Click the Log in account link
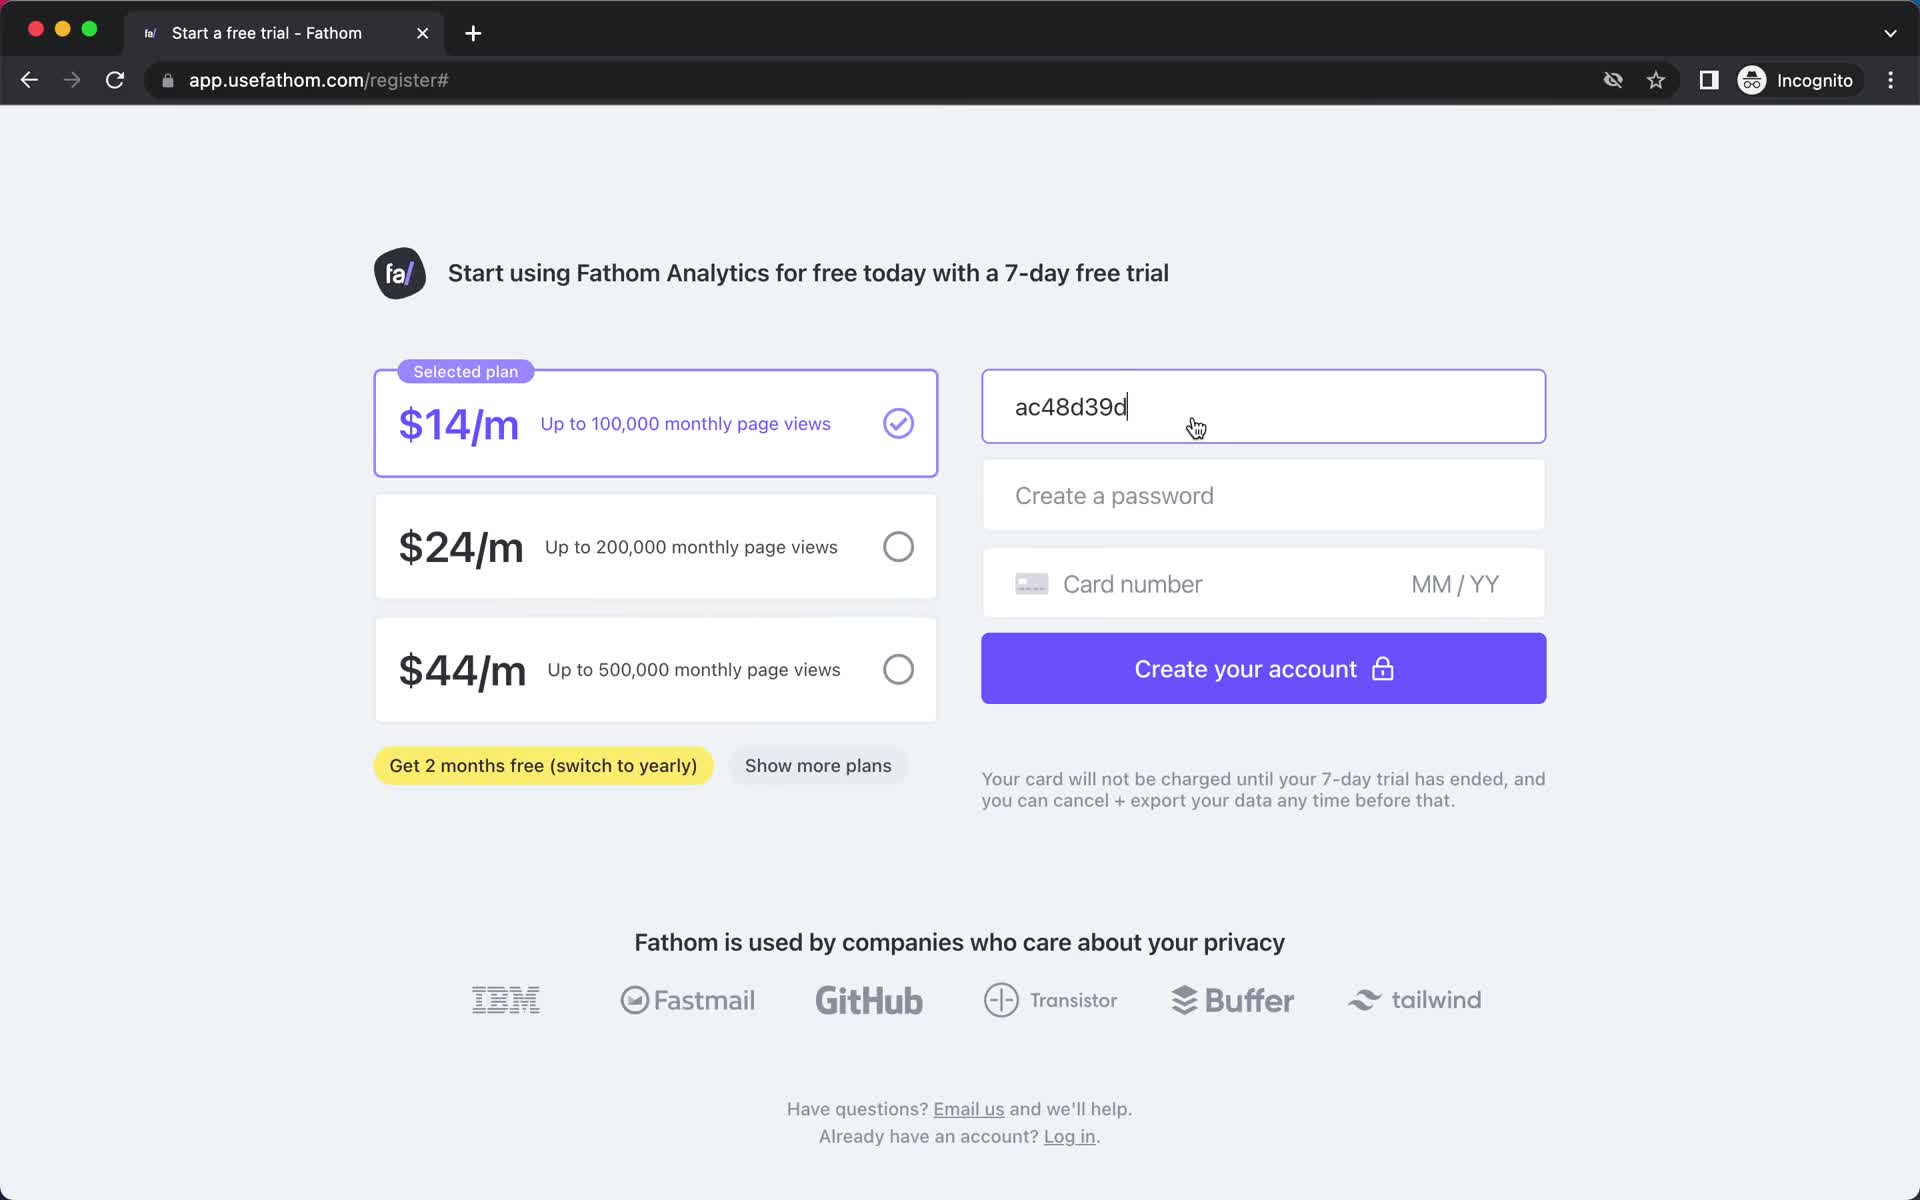 (x=1069, y=1135)
